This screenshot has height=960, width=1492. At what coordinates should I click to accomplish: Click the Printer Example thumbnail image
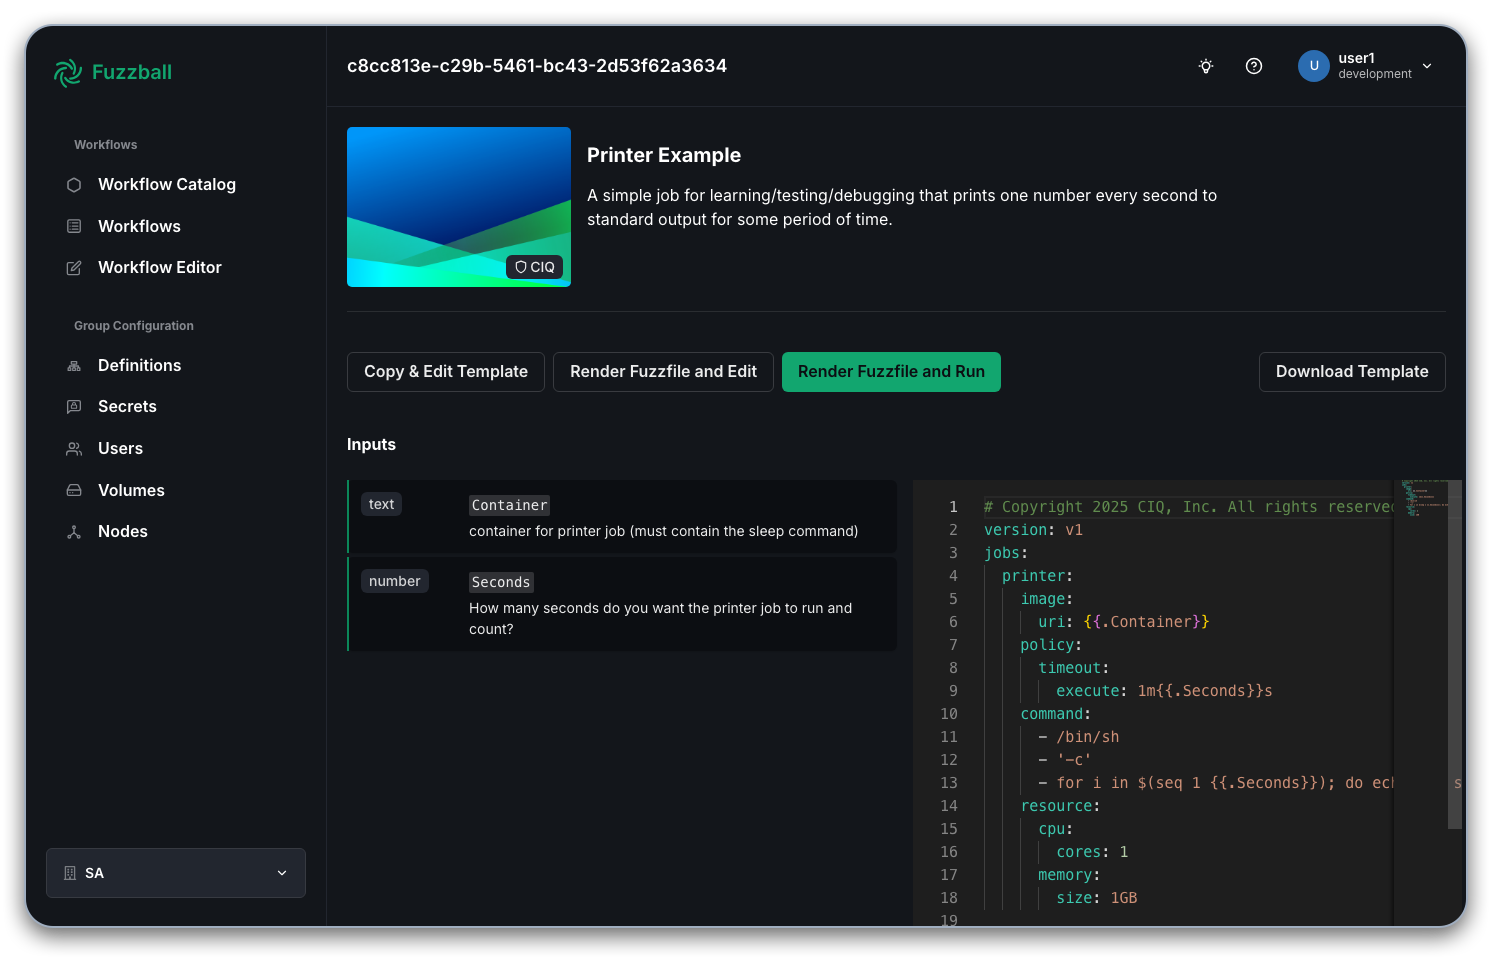click(x=459, y=207)
